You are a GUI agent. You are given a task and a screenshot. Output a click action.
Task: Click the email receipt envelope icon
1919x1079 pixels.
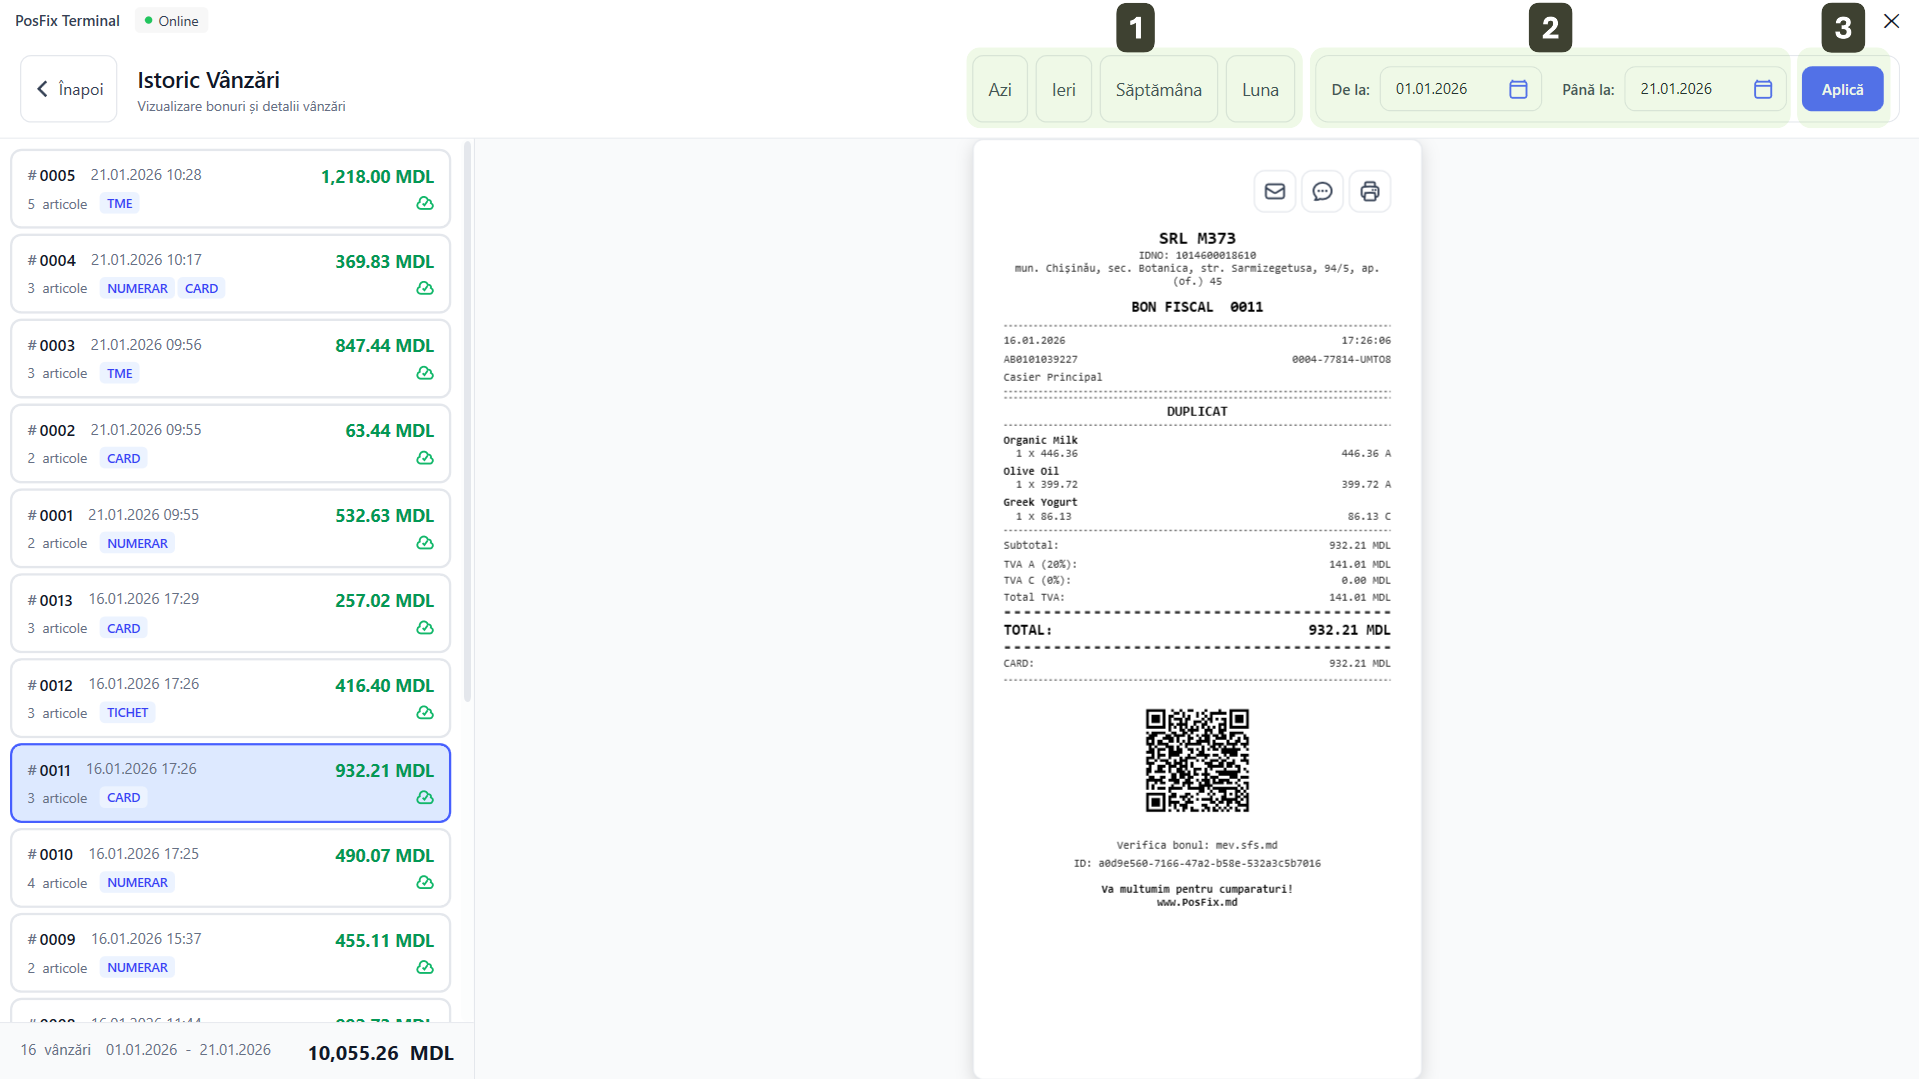point(1274,191)
